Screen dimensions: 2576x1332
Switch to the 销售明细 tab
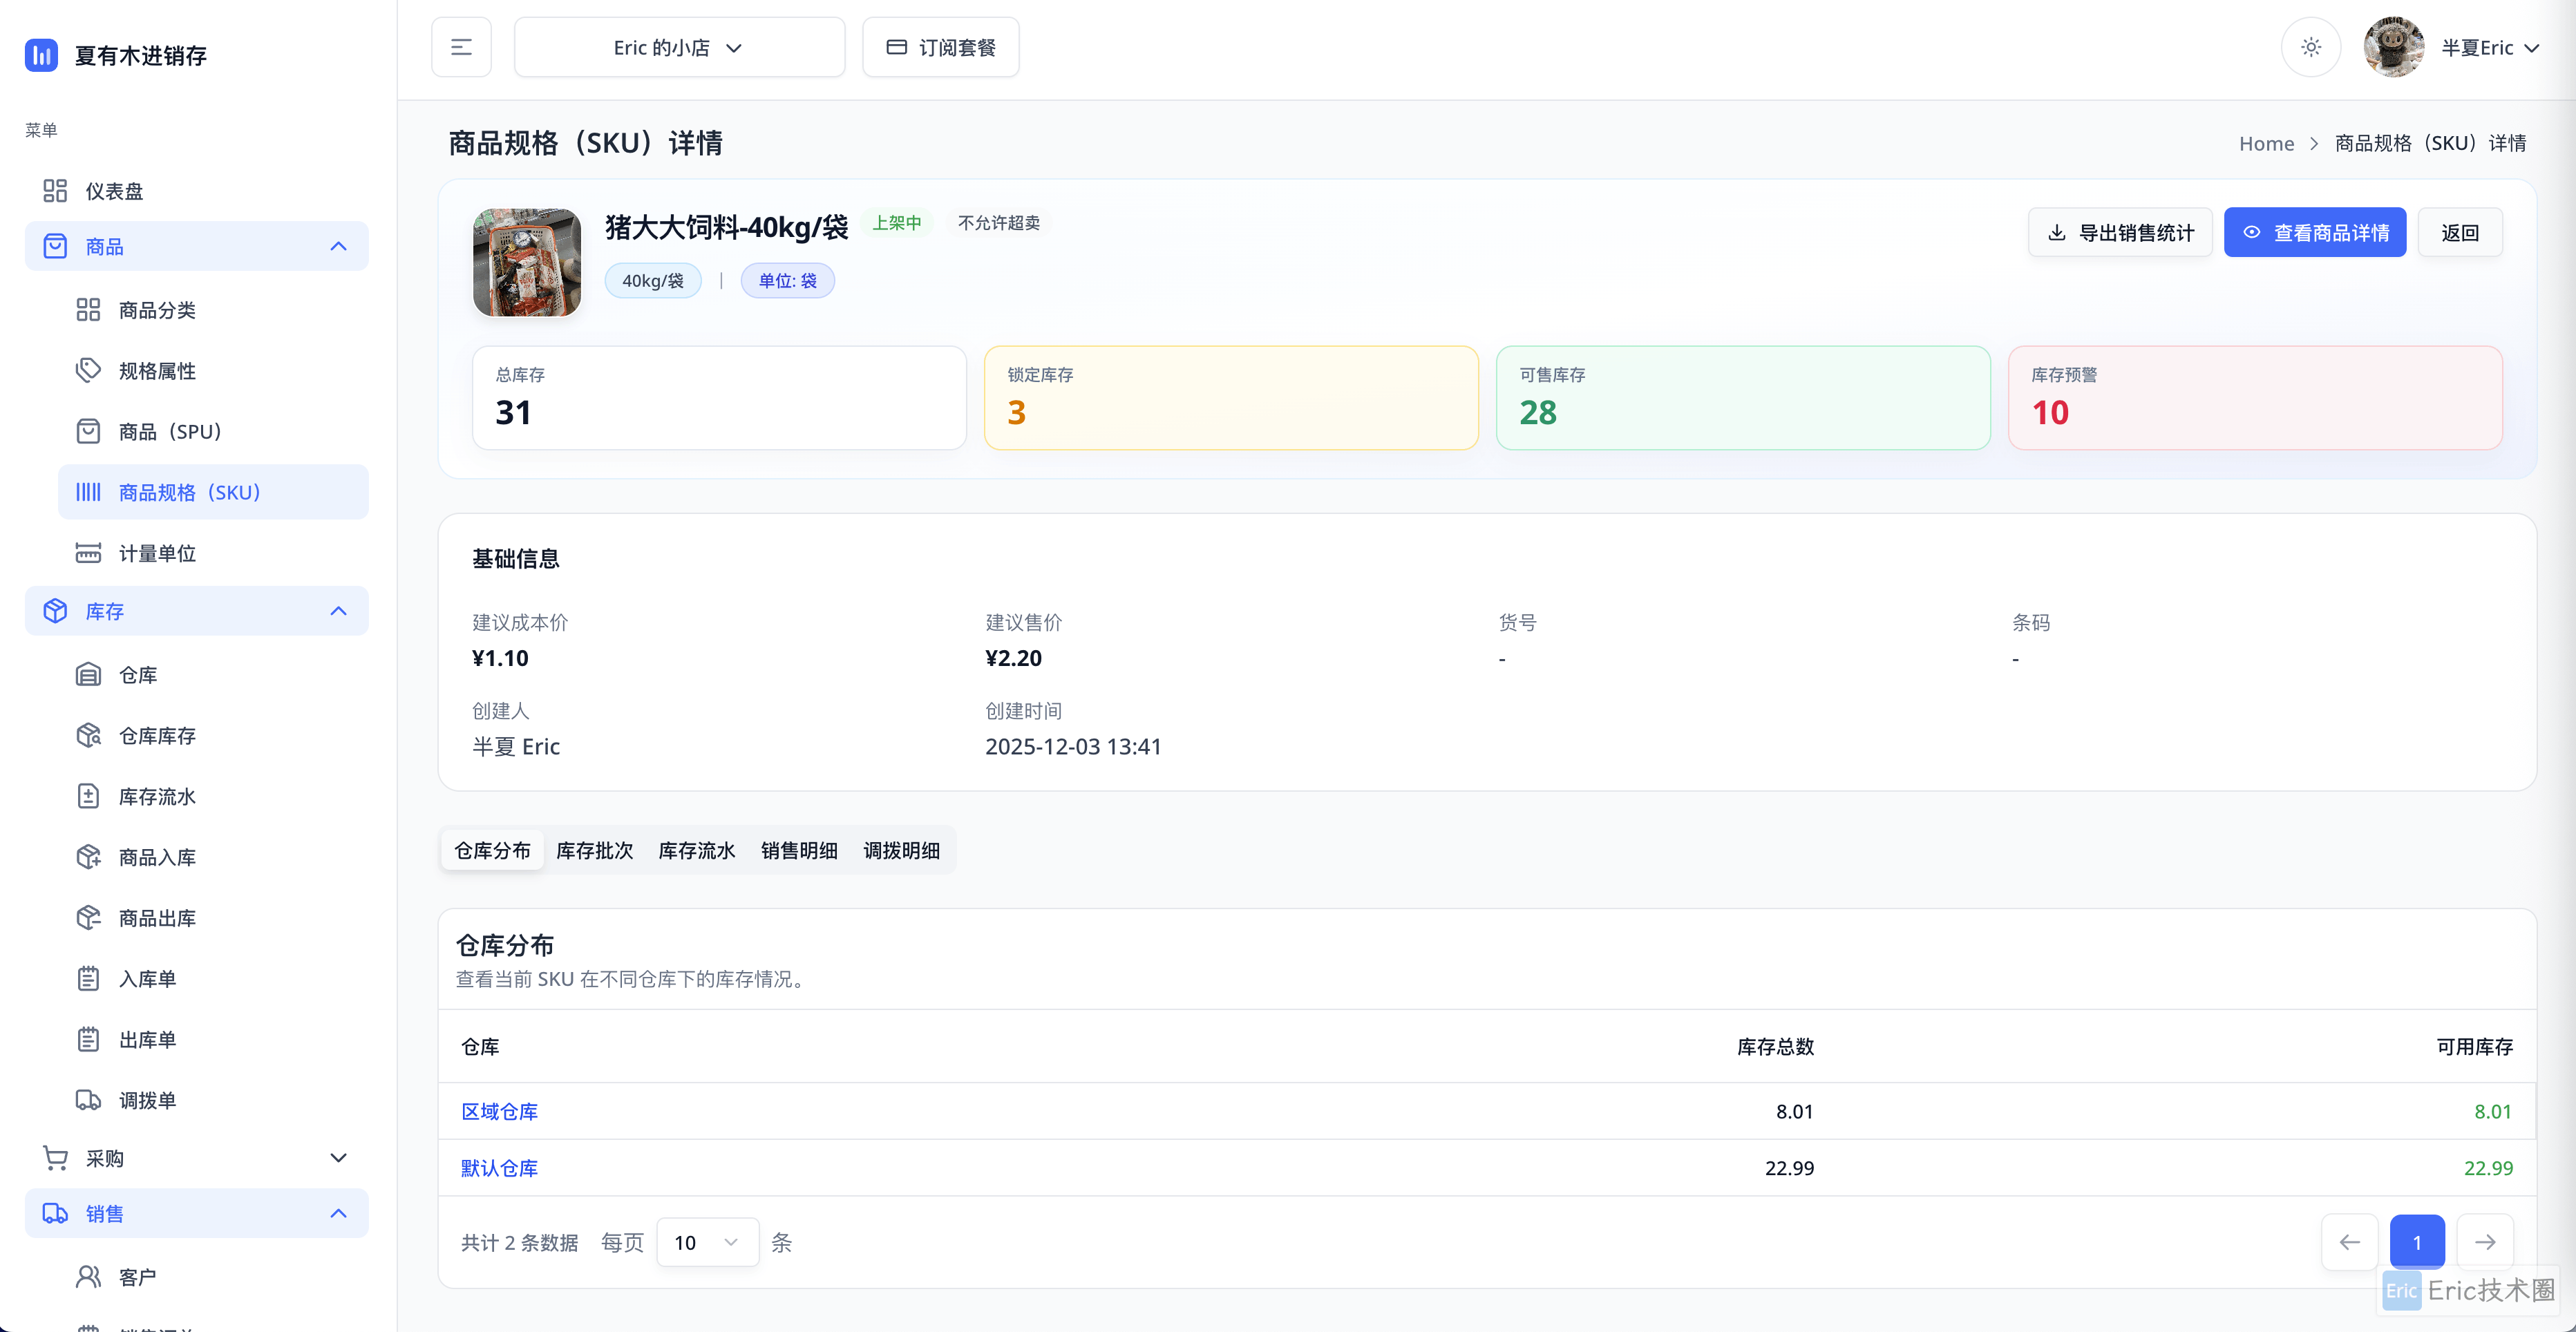[798, 850]
